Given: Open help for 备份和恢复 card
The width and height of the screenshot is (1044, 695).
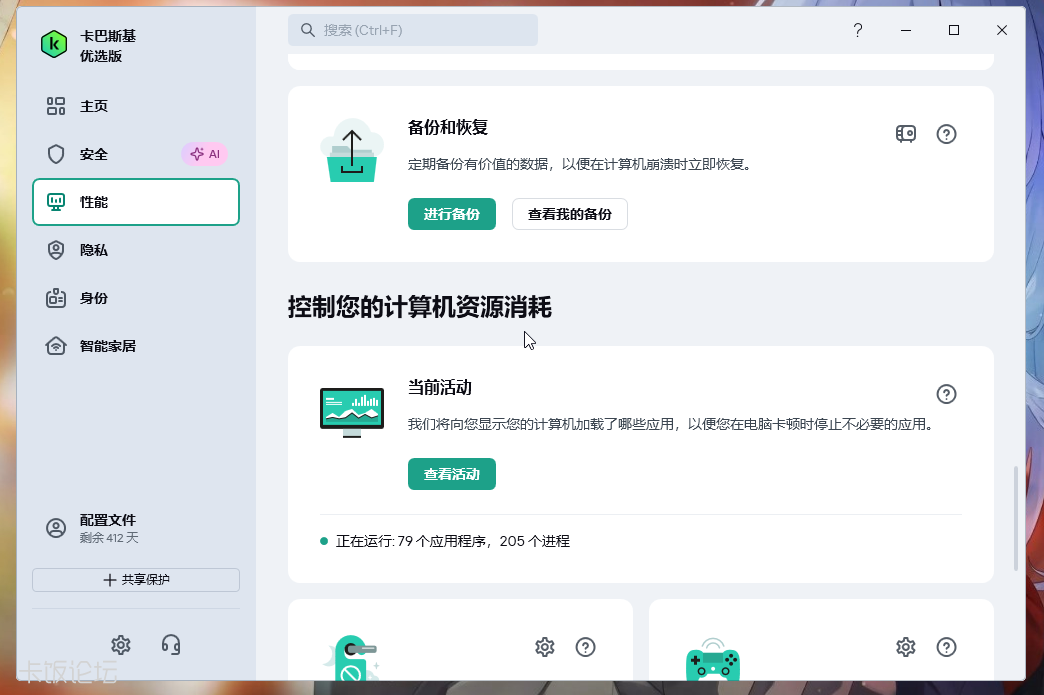Looking at the screenshot, I should click(946, 134).
